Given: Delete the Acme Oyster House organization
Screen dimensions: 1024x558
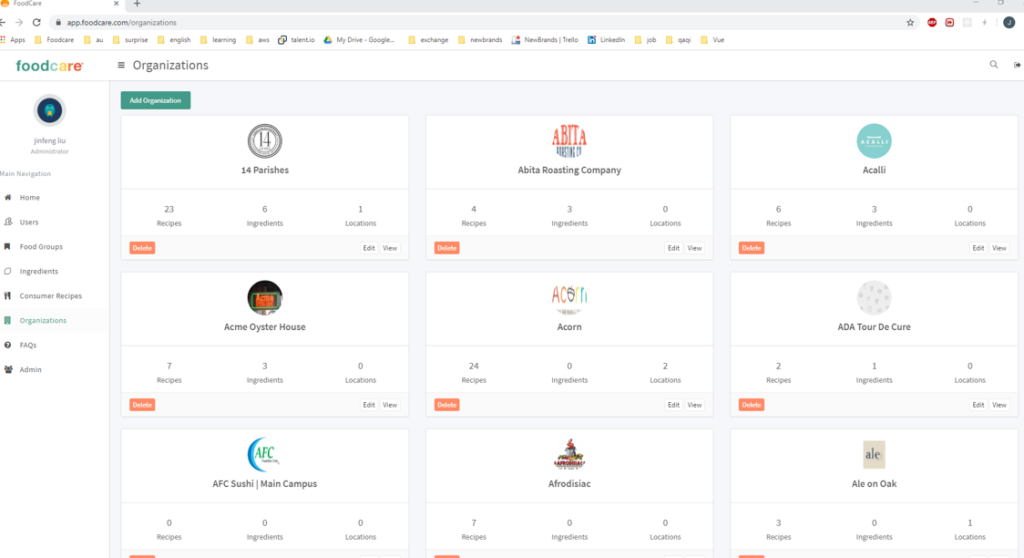Looking at the screenshot, I should [x=142, y=405].
